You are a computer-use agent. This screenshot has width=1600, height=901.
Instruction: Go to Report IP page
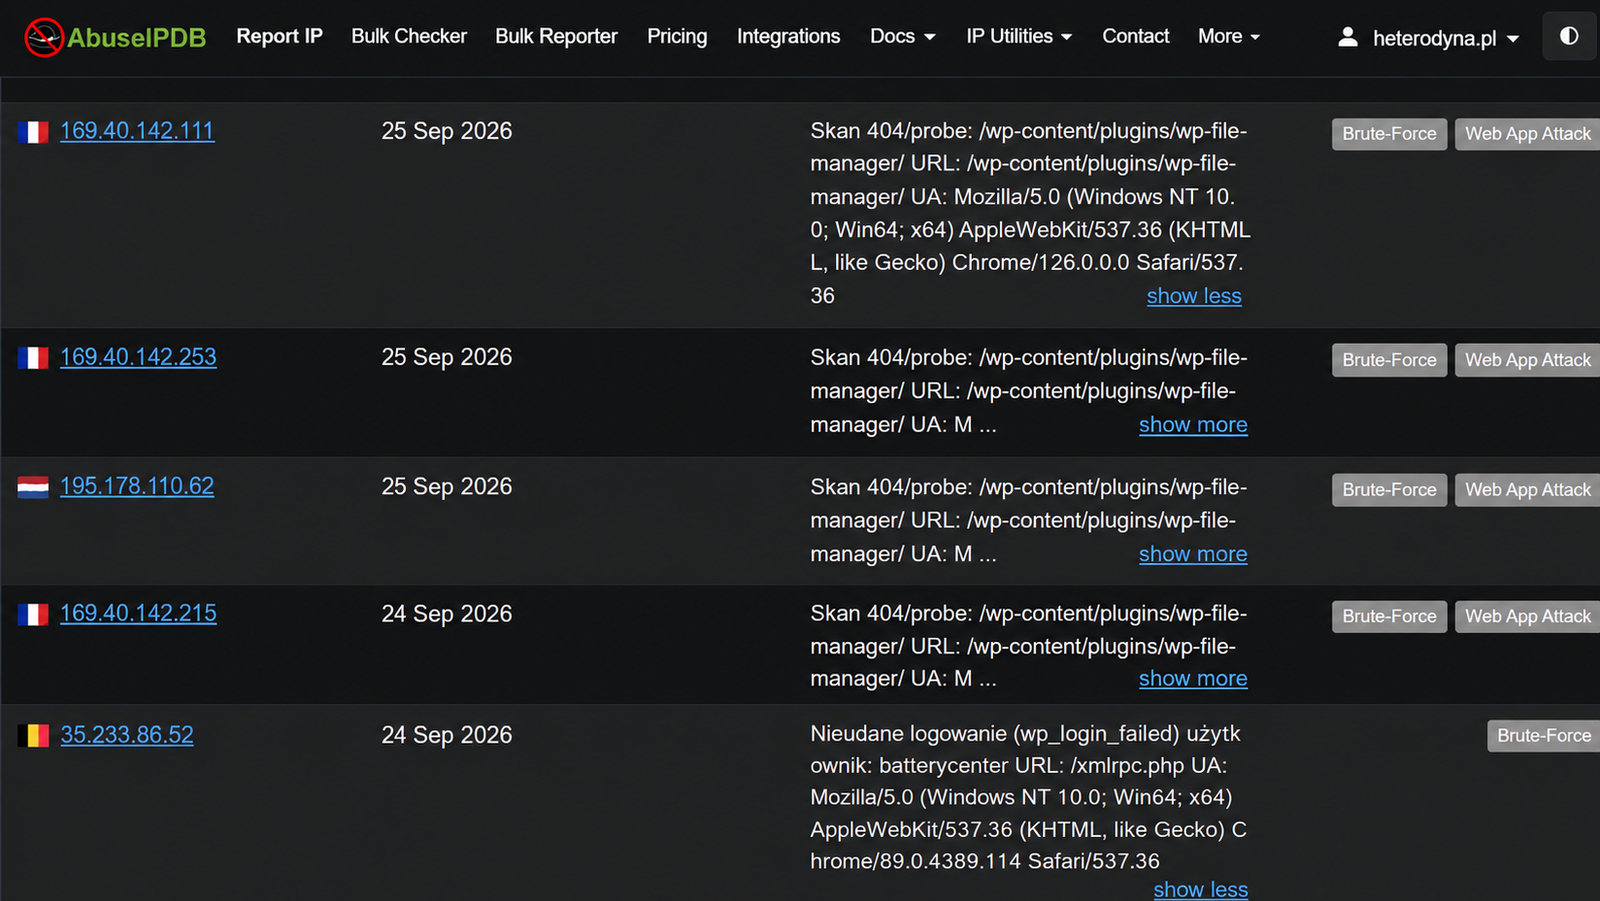pyautogui.click(x=279, y=36)
